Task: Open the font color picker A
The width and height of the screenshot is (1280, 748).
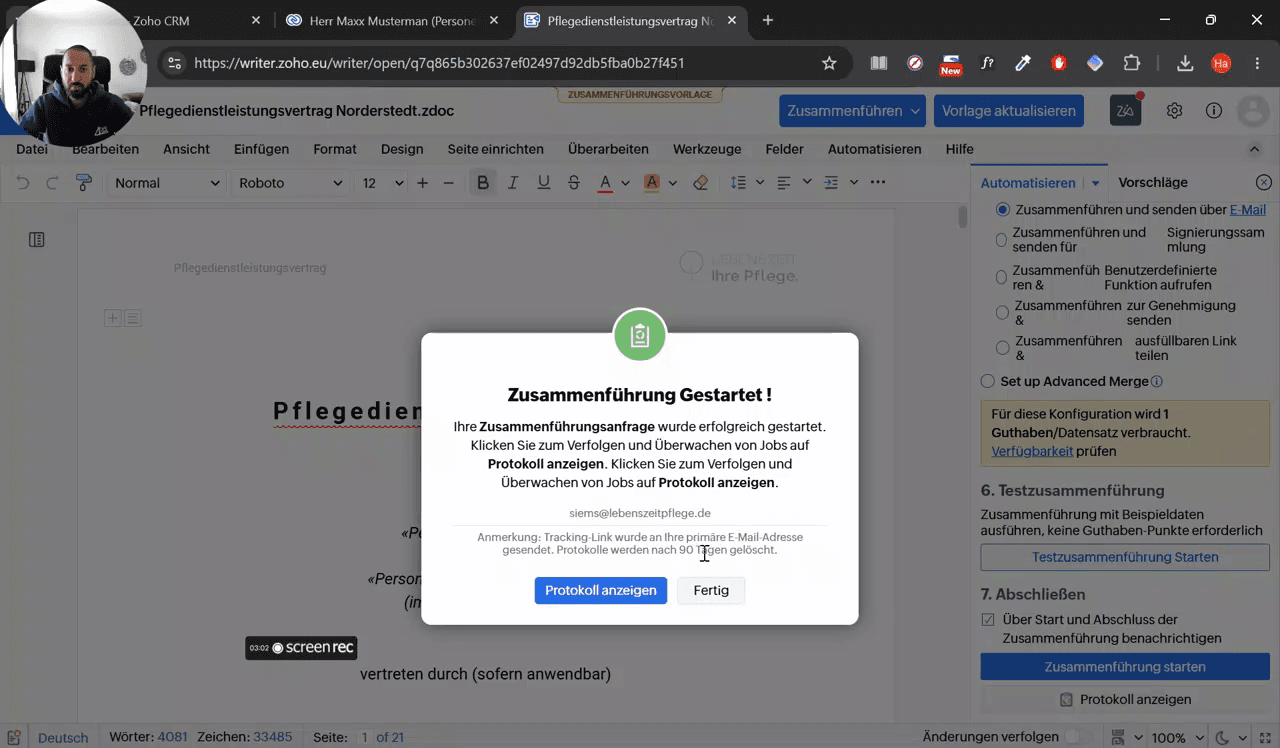Action: point(604,183)
